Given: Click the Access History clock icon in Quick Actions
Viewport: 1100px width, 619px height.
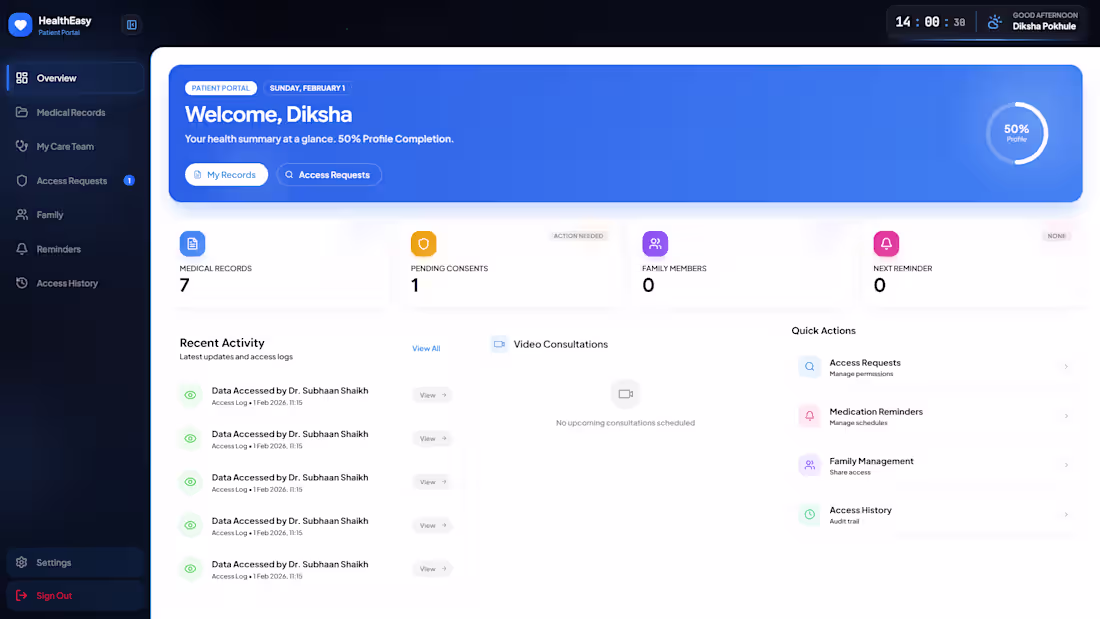Looking at the screenshot, I should click(810, 514).
